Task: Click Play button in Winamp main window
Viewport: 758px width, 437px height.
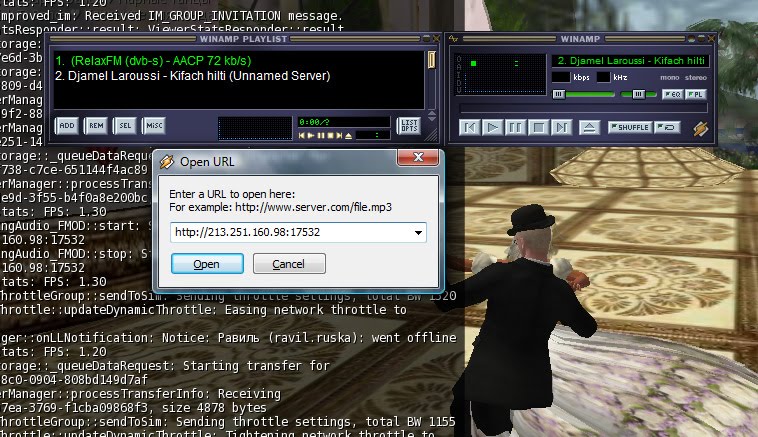Action: click(492, 128)
